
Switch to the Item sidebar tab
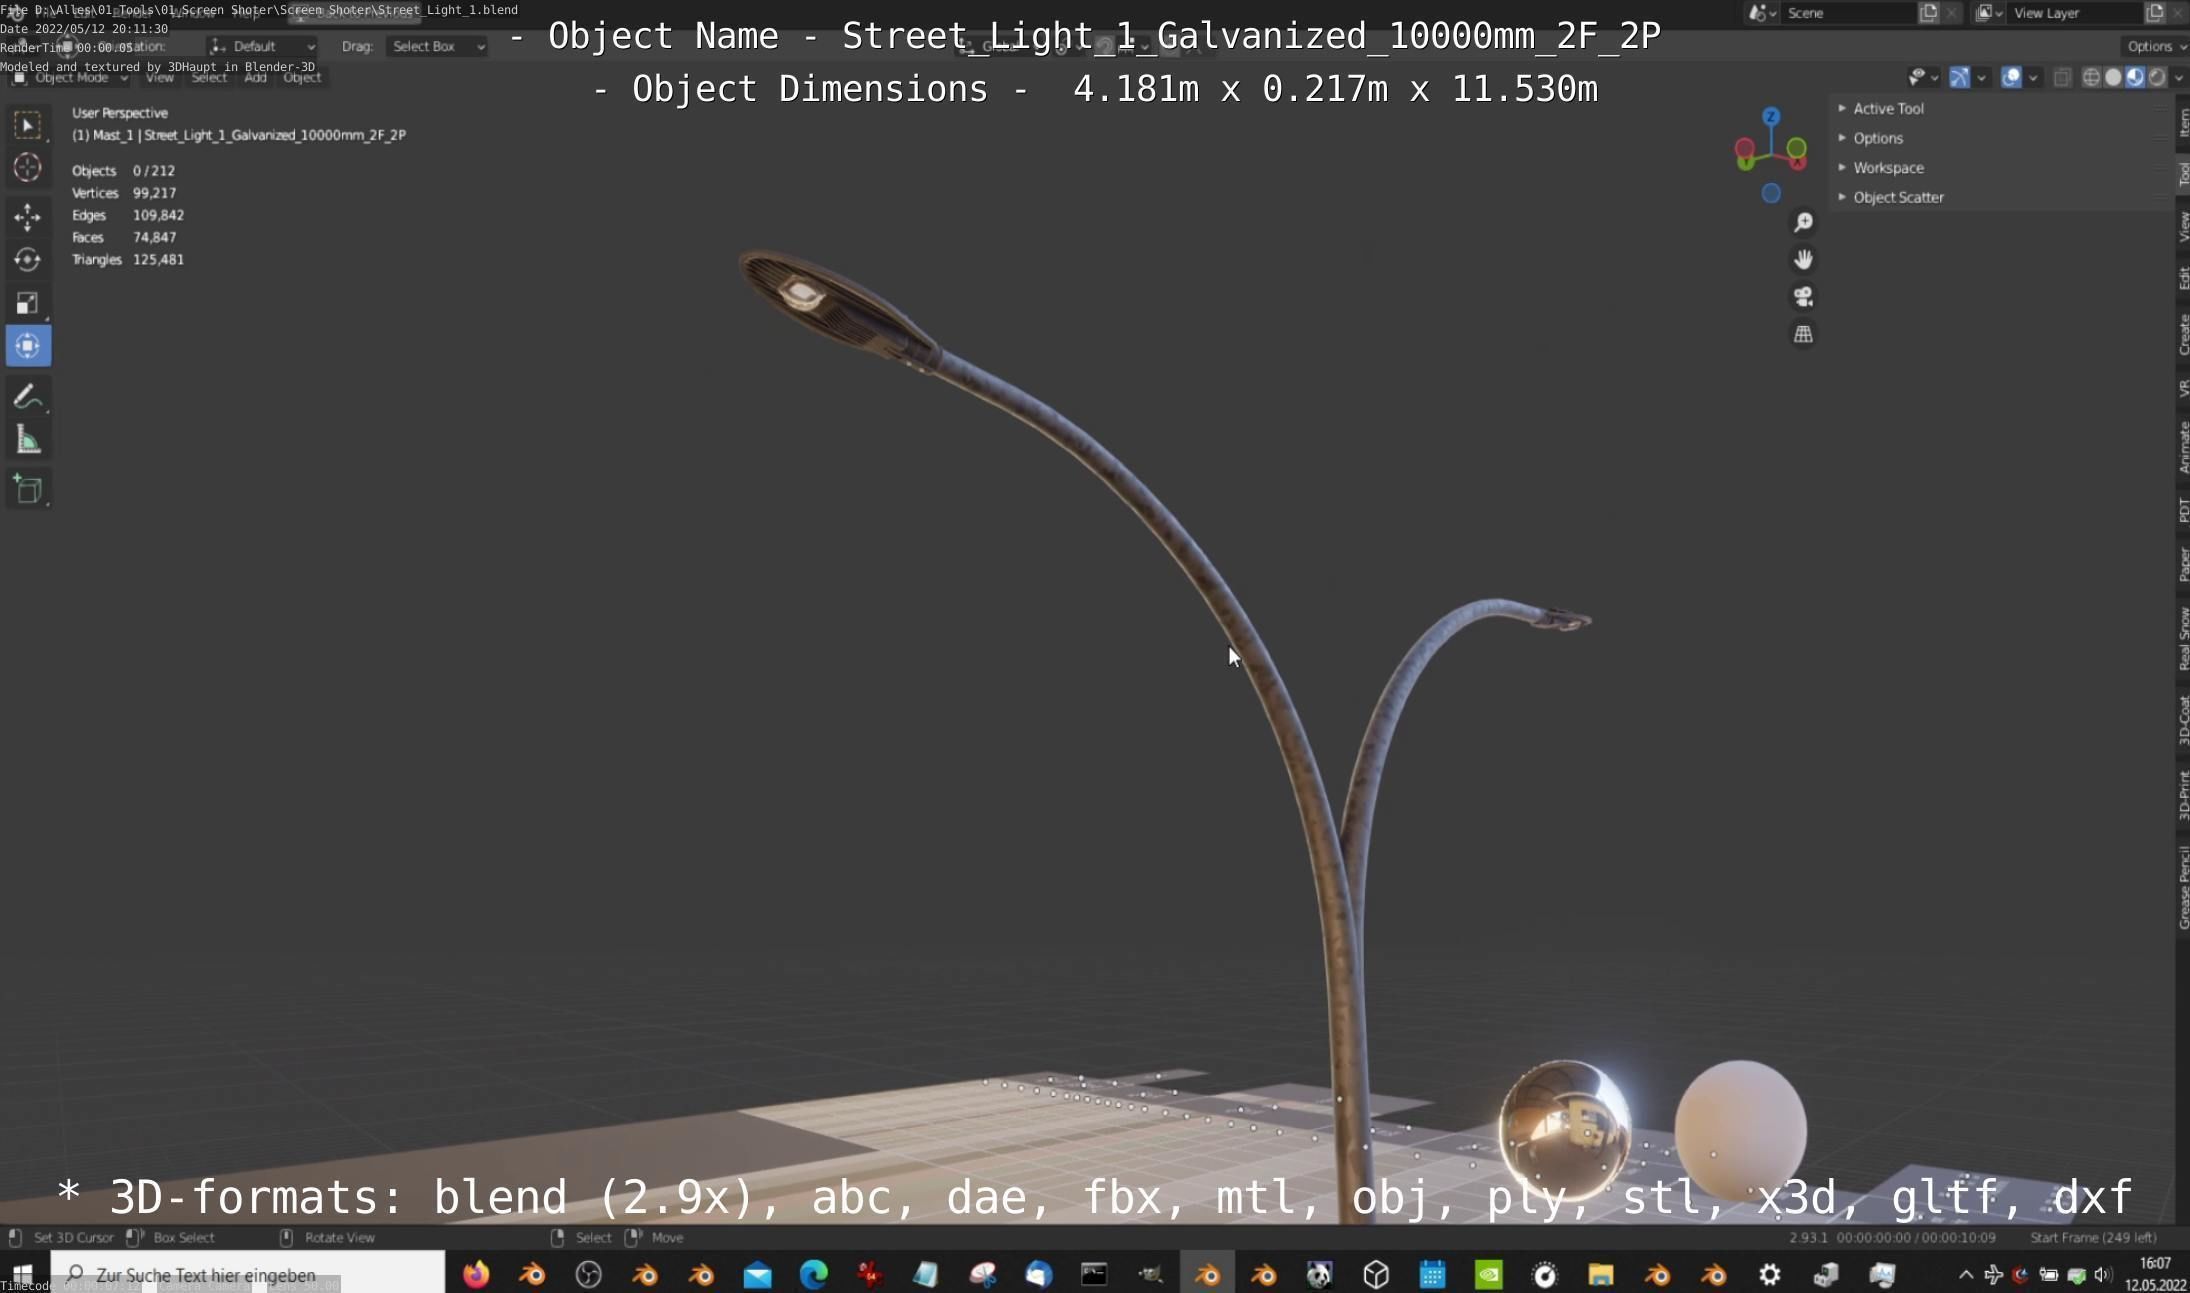(2183, 122)
